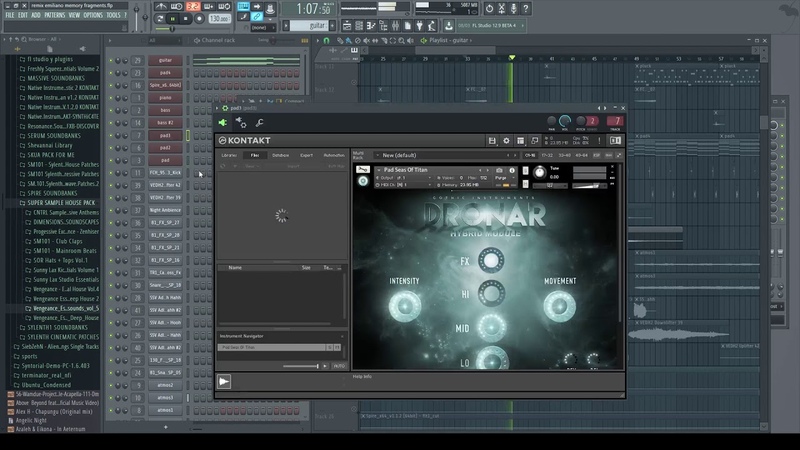The height and width of the screenshot is (450, 800).
Task: Open Kontakt options gear icon
Action: pos(506,141)
